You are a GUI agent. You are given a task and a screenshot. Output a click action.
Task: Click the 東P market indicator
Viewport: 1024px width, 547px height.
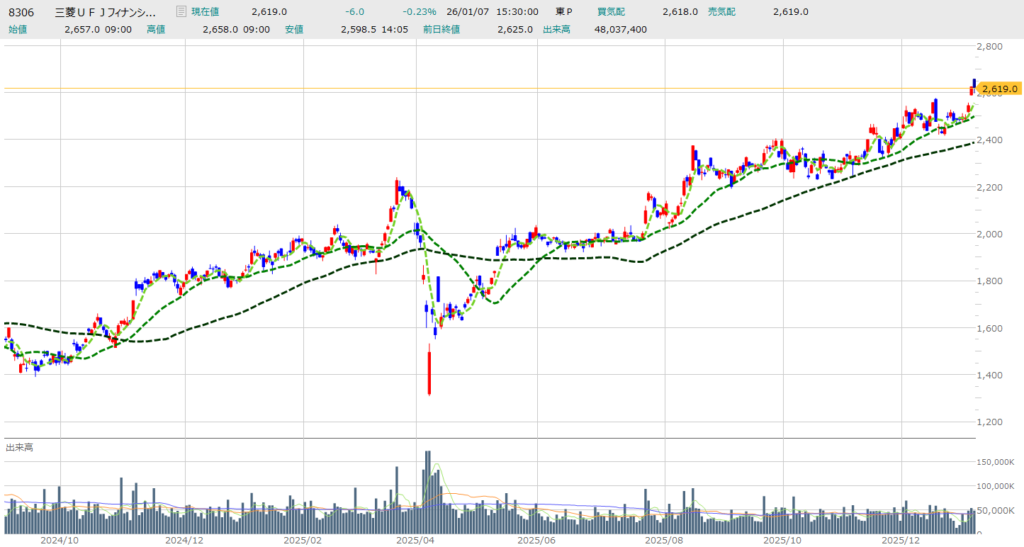(564, 12)
